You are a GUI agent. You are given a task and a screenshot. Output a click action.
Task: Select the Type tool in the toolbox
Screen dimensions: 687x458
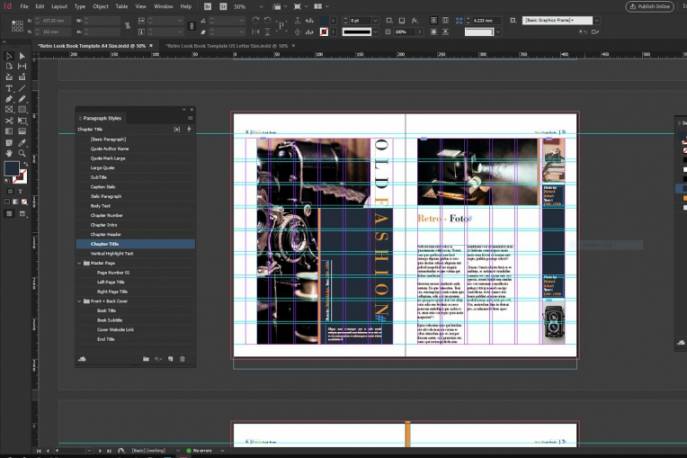click(9, 88)
